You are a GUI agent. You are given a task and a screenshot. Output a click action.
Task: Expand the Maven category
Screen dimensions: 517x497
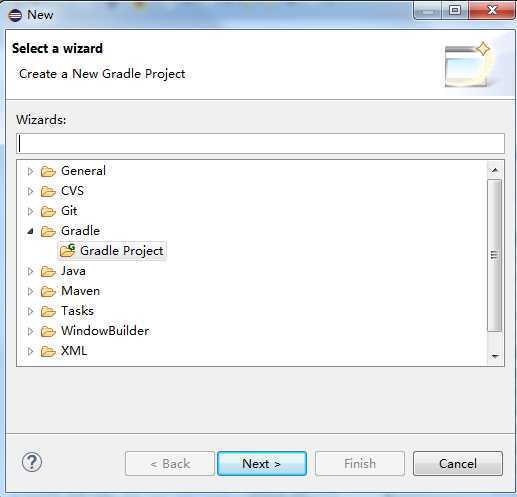coord(30,291)
